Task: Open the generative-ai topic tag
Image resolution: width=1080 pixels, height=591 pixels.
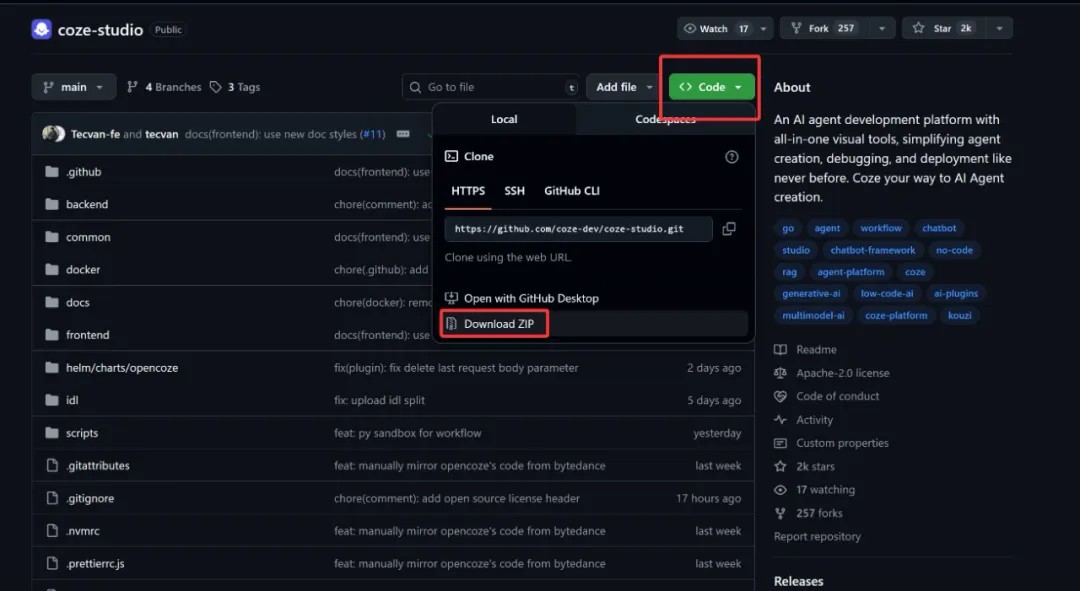Action: [811, 293]
